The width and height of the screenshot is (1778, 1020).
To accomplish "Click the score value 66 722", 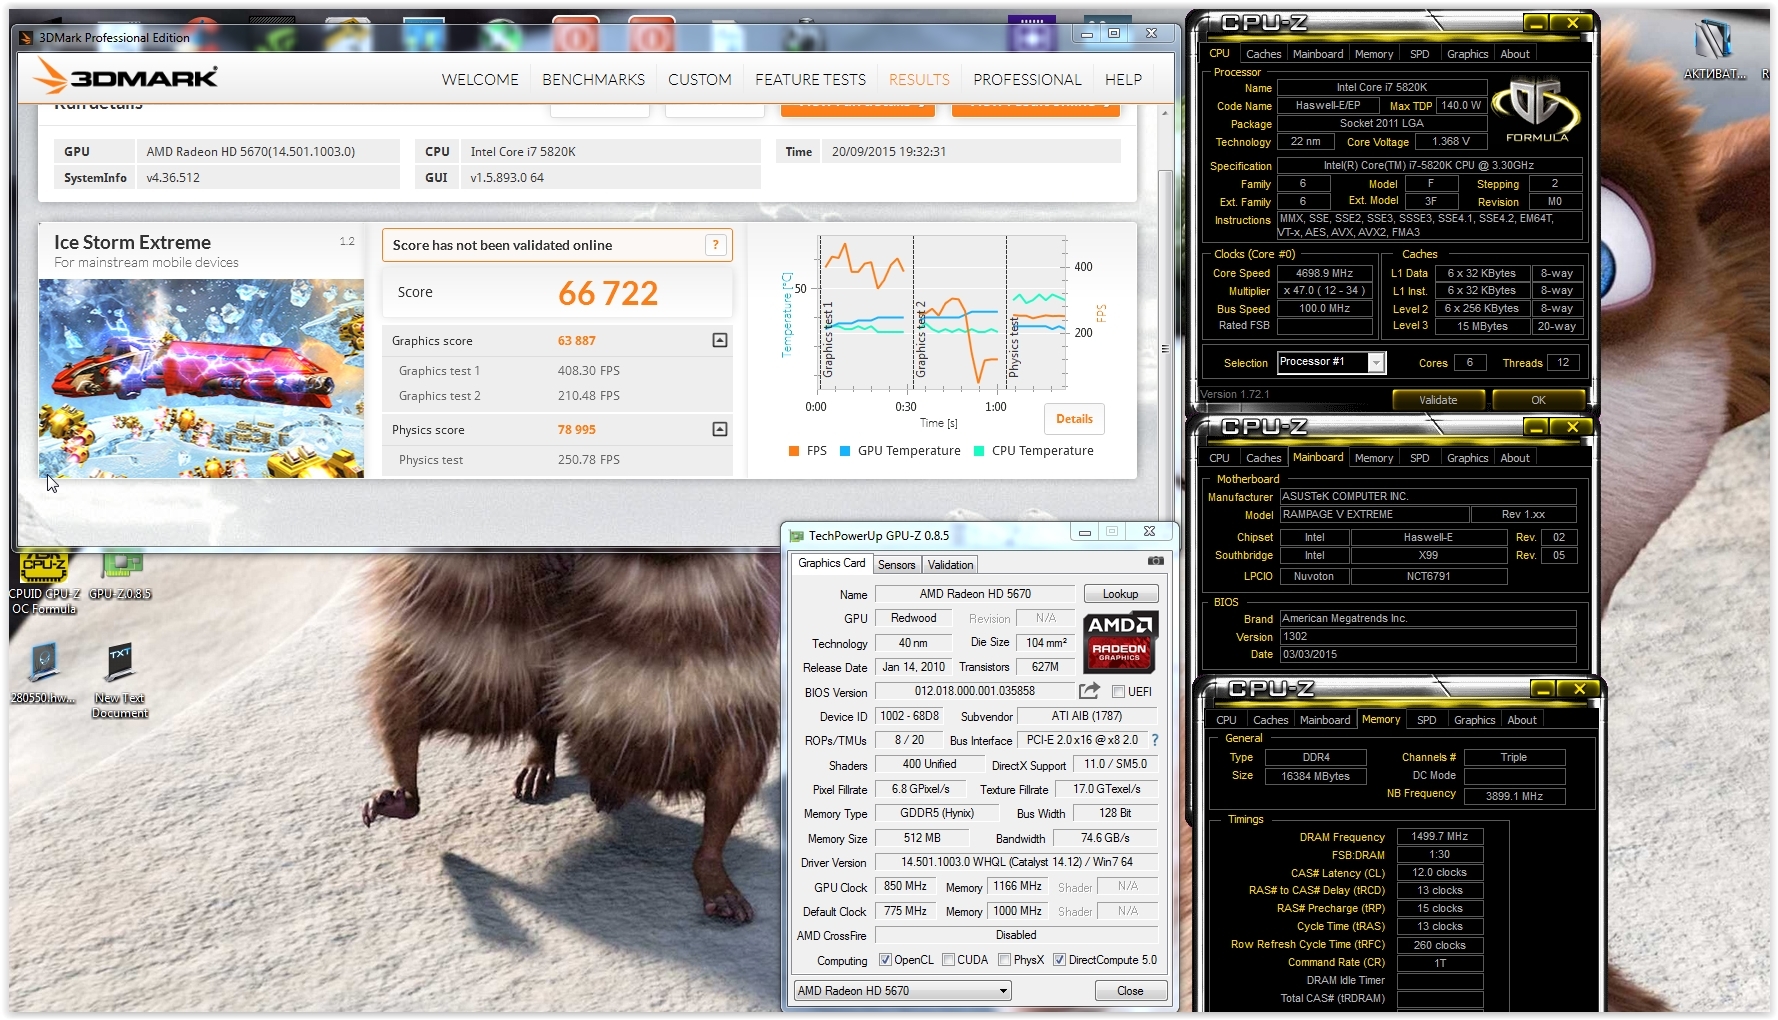I will (x=608, y=293).
